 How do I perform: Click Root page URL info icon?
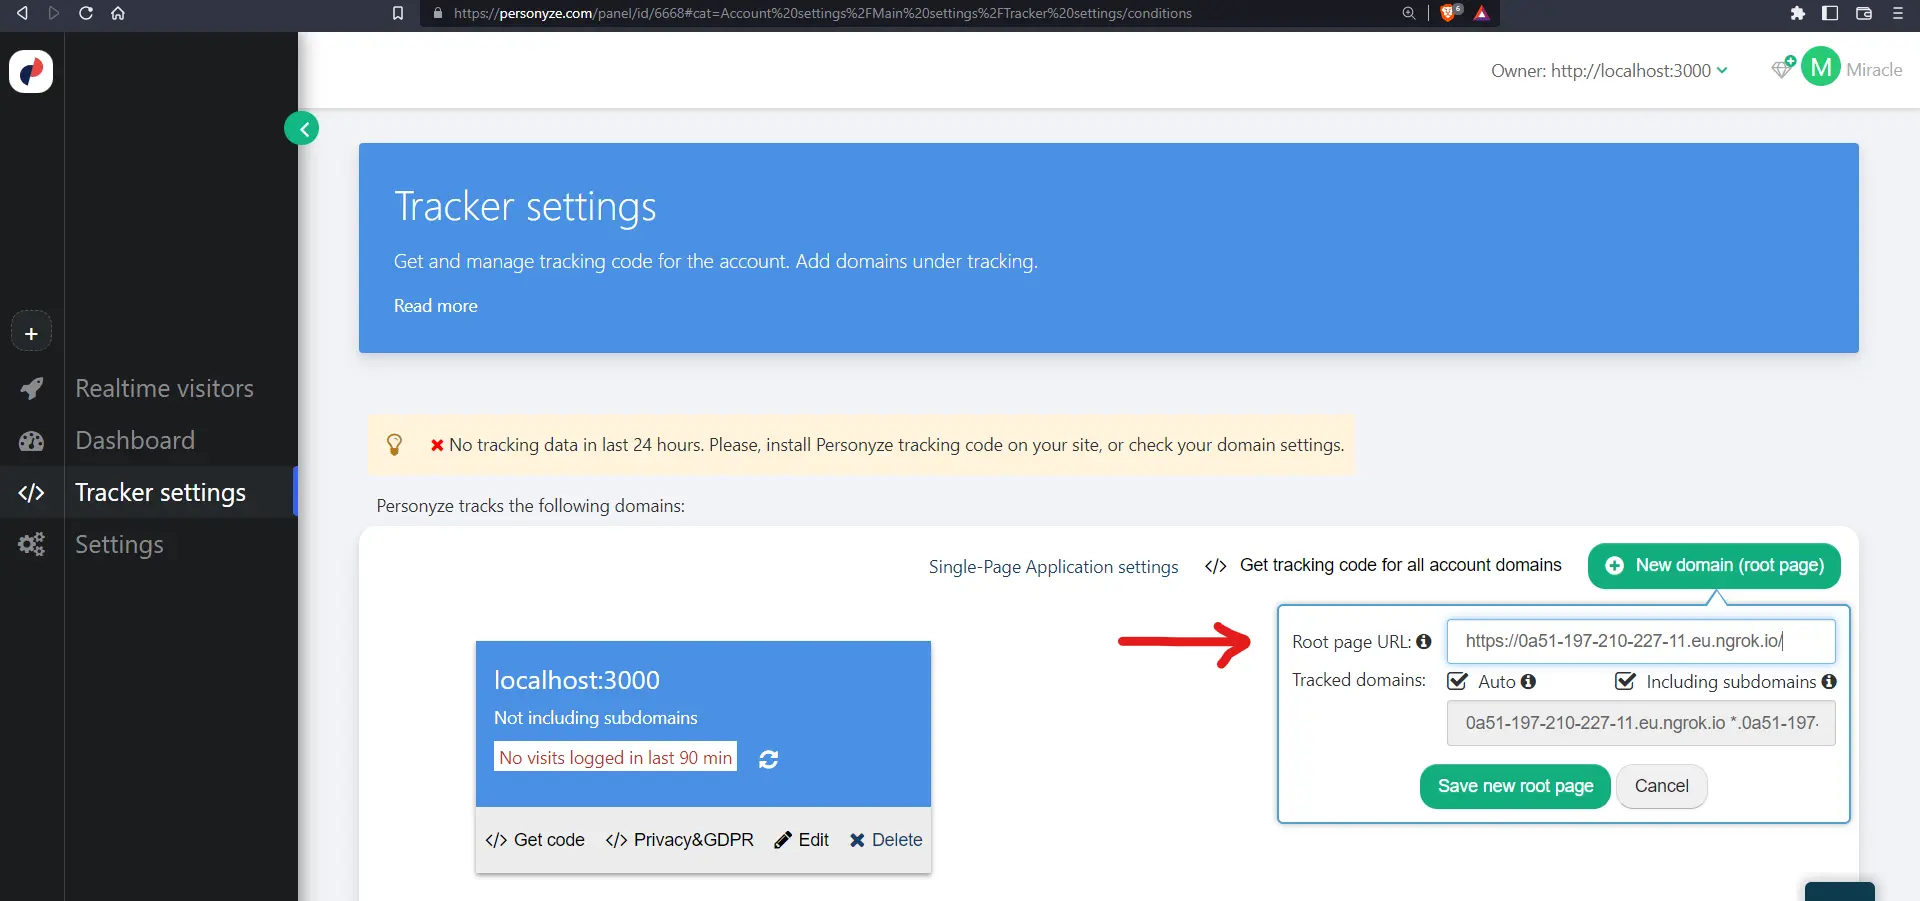pyautogui.click(x=1424, y=641)
